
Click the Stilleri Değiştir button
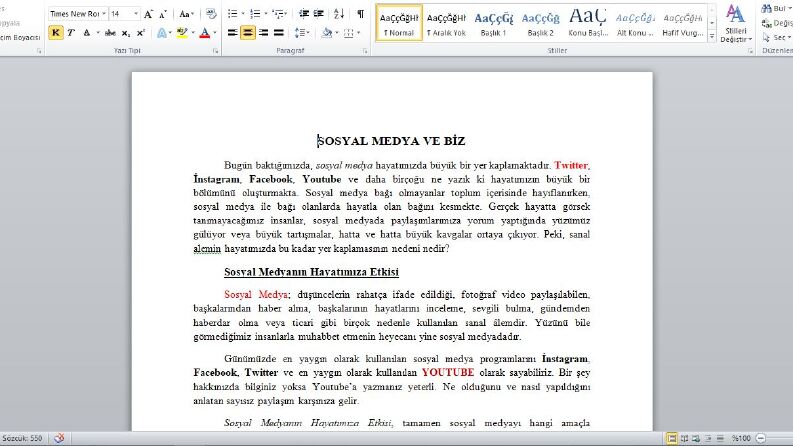tap(736, 24)
